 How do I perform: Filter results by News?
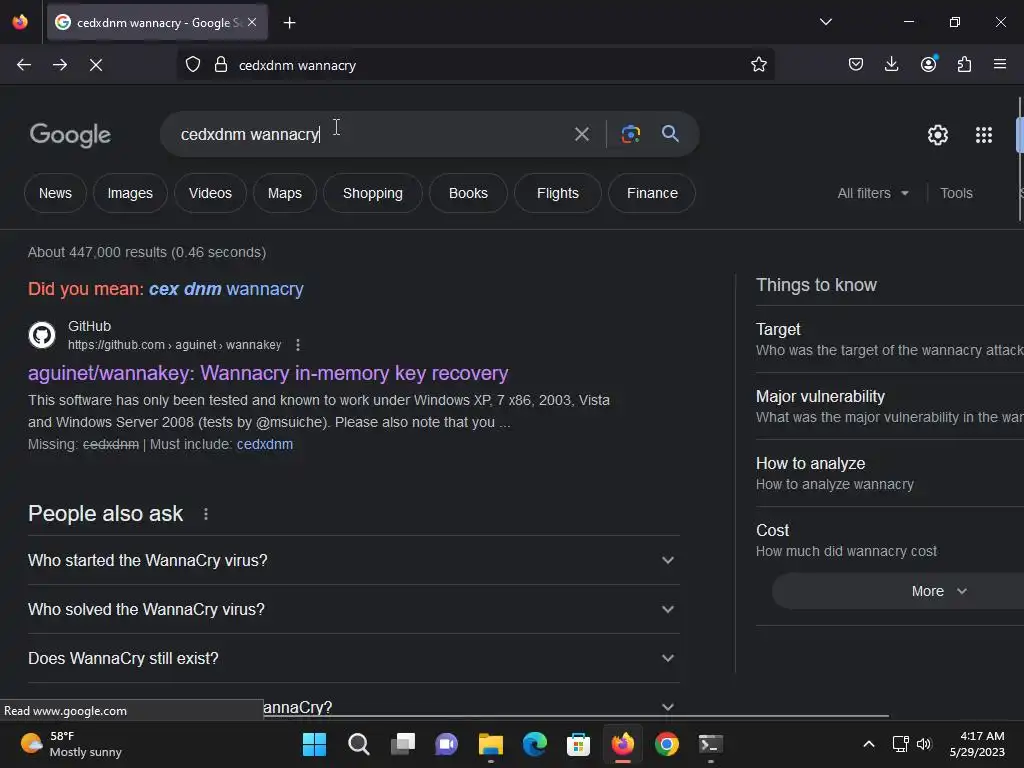tap(55, 193)
